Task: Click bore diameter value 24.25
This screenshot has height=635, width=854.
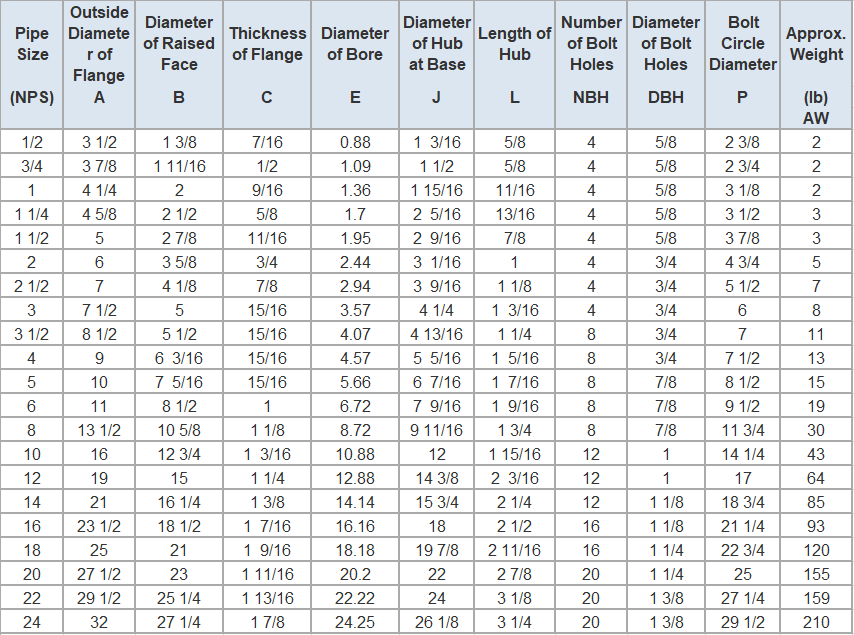Action: coord(355,621)
